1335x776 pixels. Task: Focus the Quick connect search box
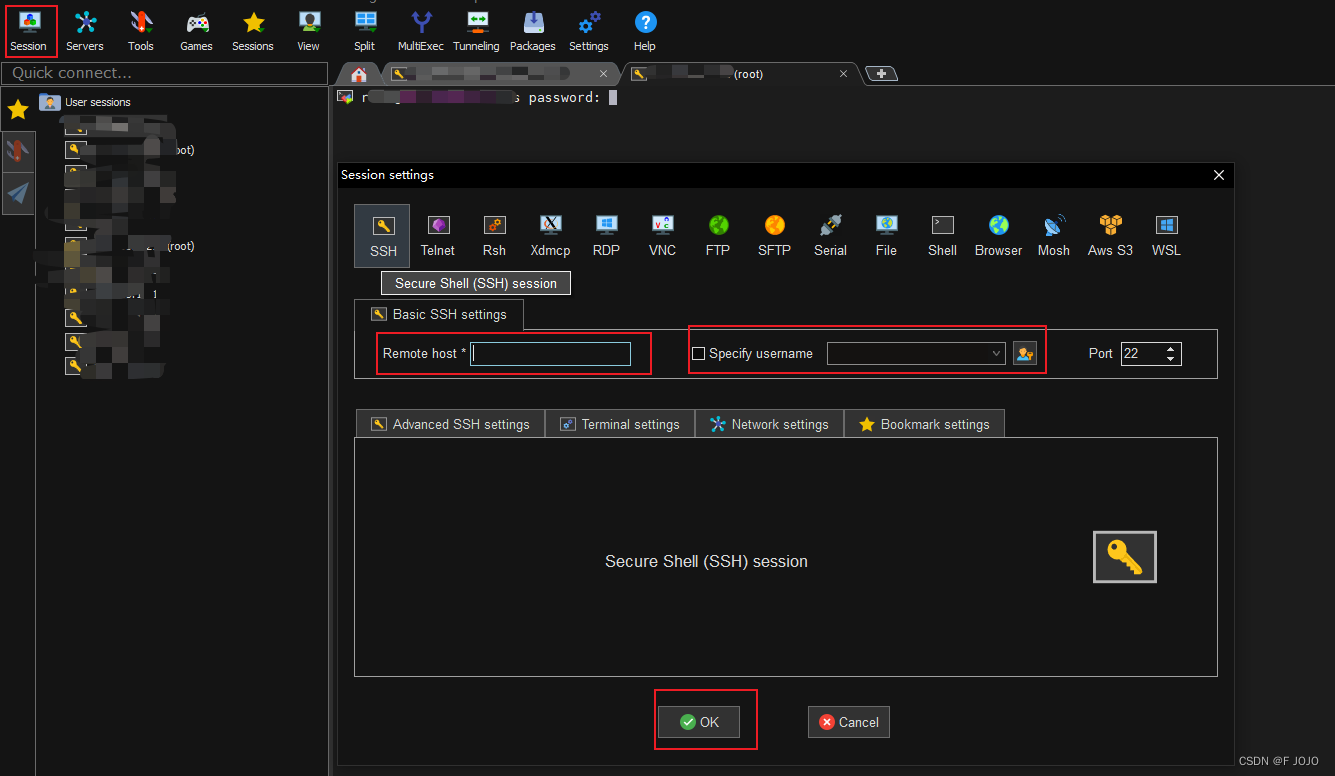pyautogui.click(x=165, y=73)
